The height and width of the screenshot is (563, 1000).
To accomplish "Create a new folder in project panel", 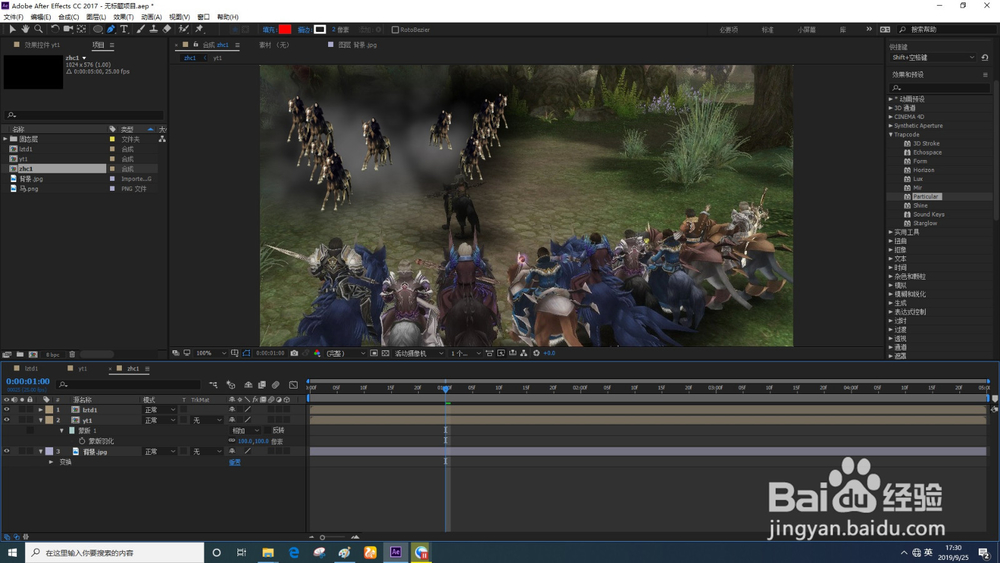I will tap(20, 355).
